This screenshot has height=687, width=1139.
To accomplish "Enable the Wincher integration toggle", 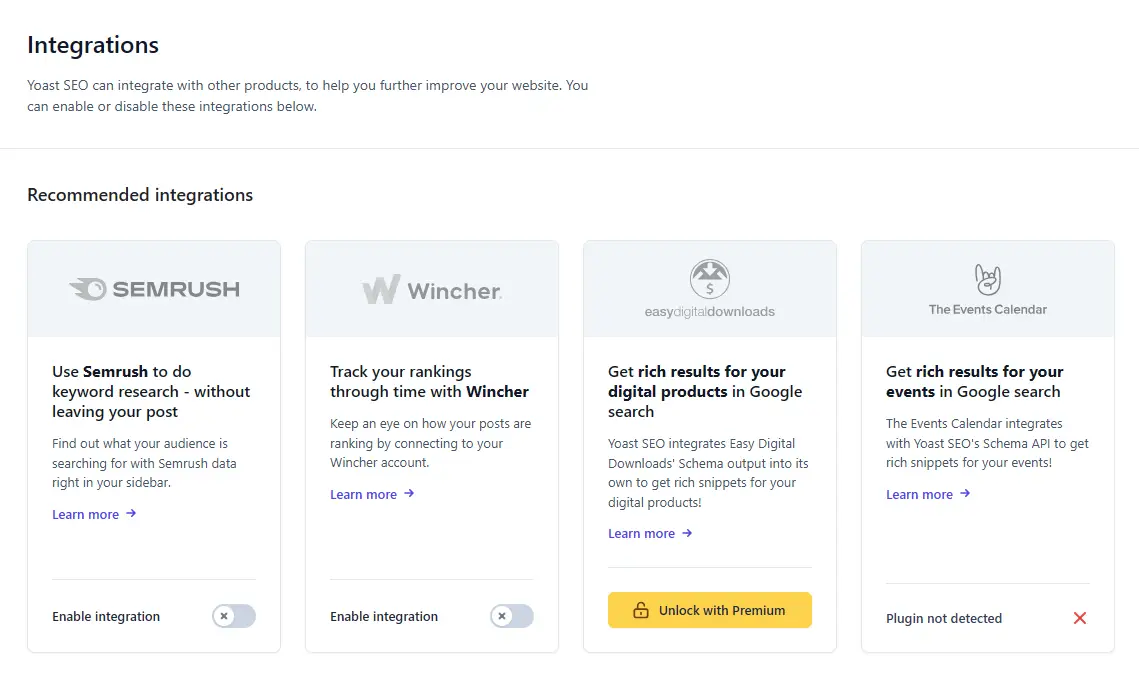I will pyautogui.click(x=511, y=617).
